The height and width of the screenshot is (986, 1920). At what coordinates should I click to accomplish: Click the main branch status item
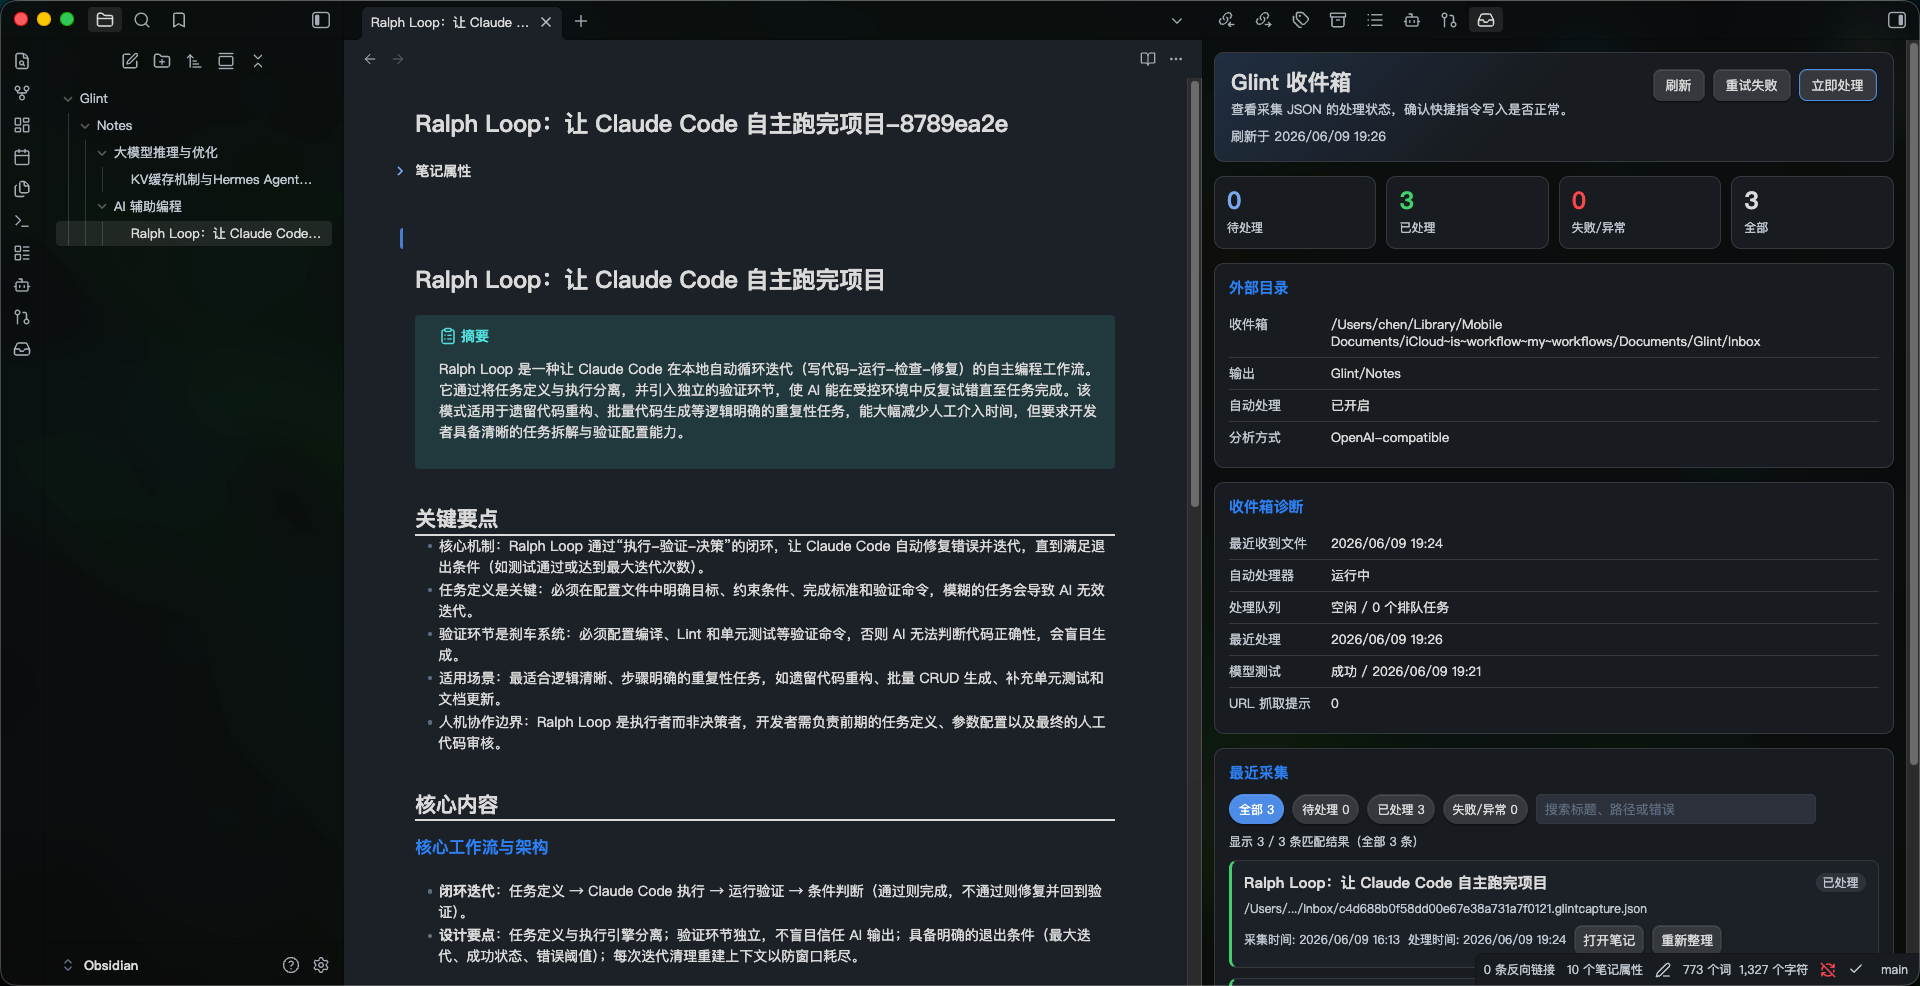coord(1894,969)
